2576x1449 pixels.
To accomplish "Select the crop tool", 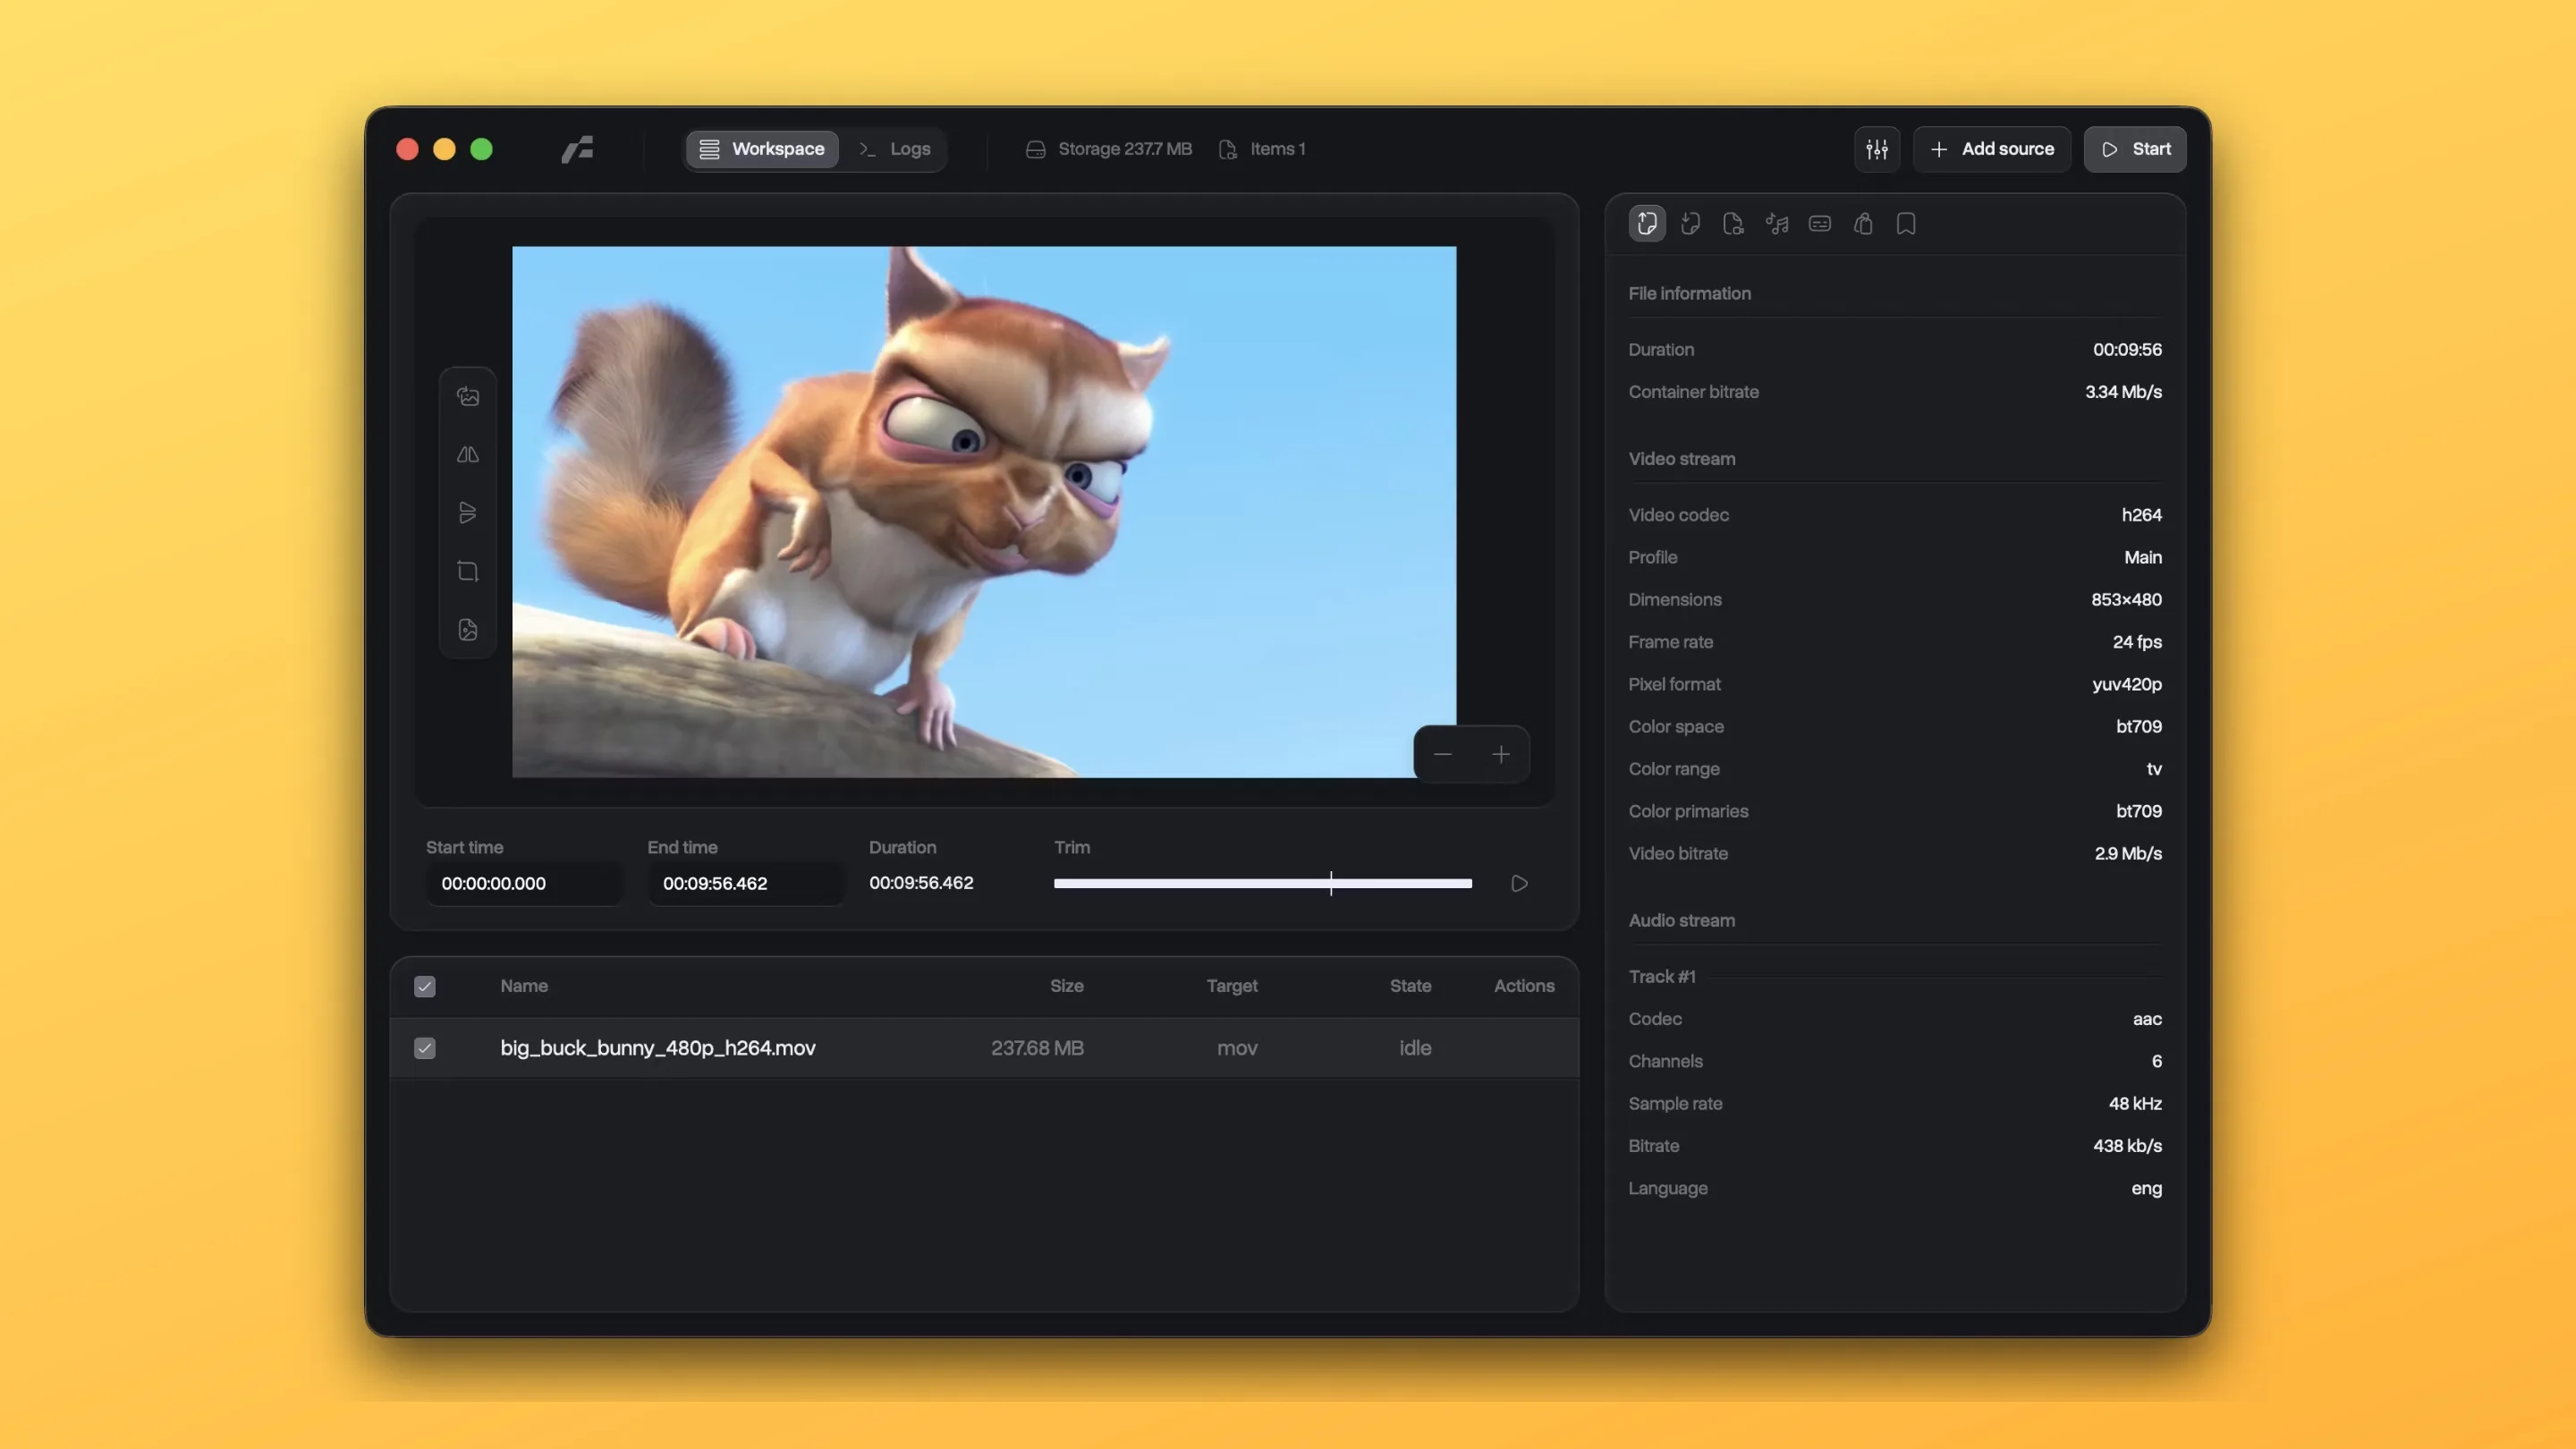I will tap(468, 571).
